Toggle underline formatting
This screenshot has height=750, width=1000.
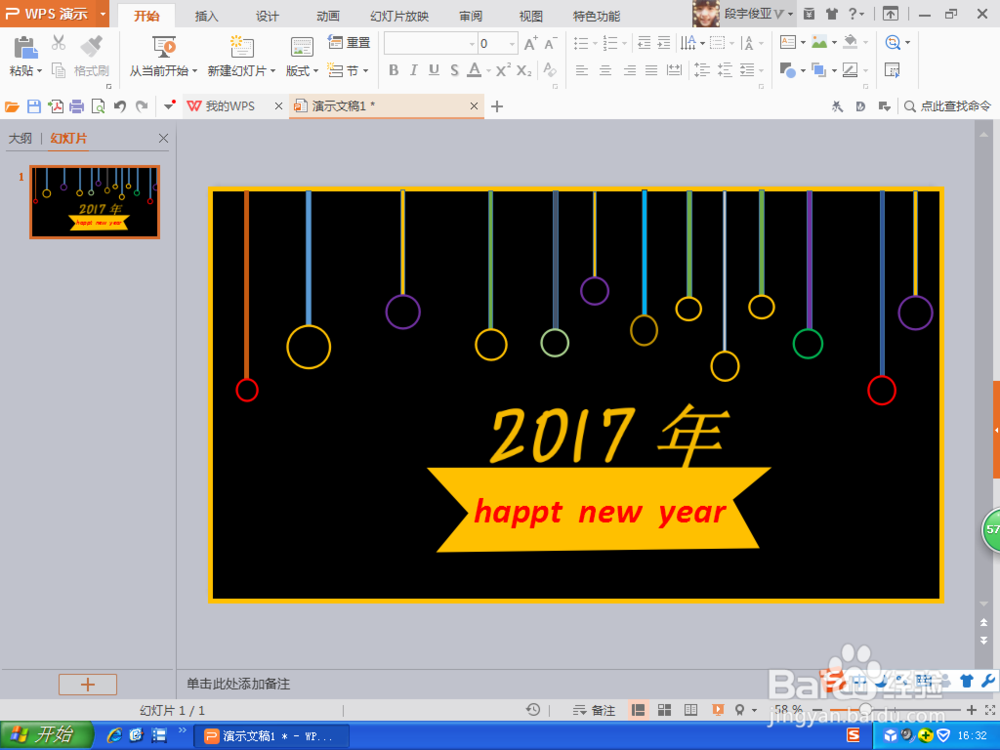(x=433, y=71)
